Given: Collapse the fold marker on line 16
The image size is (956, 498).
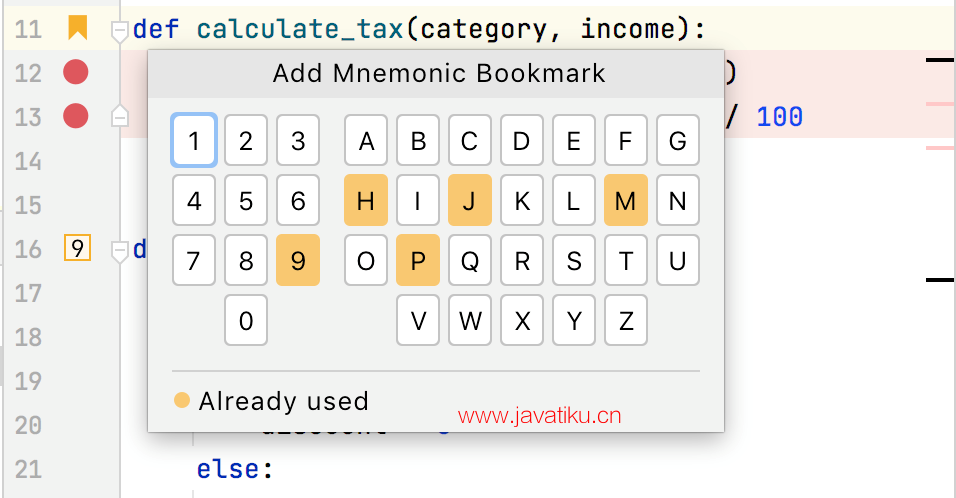Looking at the screenshot, I should point(119,250).
